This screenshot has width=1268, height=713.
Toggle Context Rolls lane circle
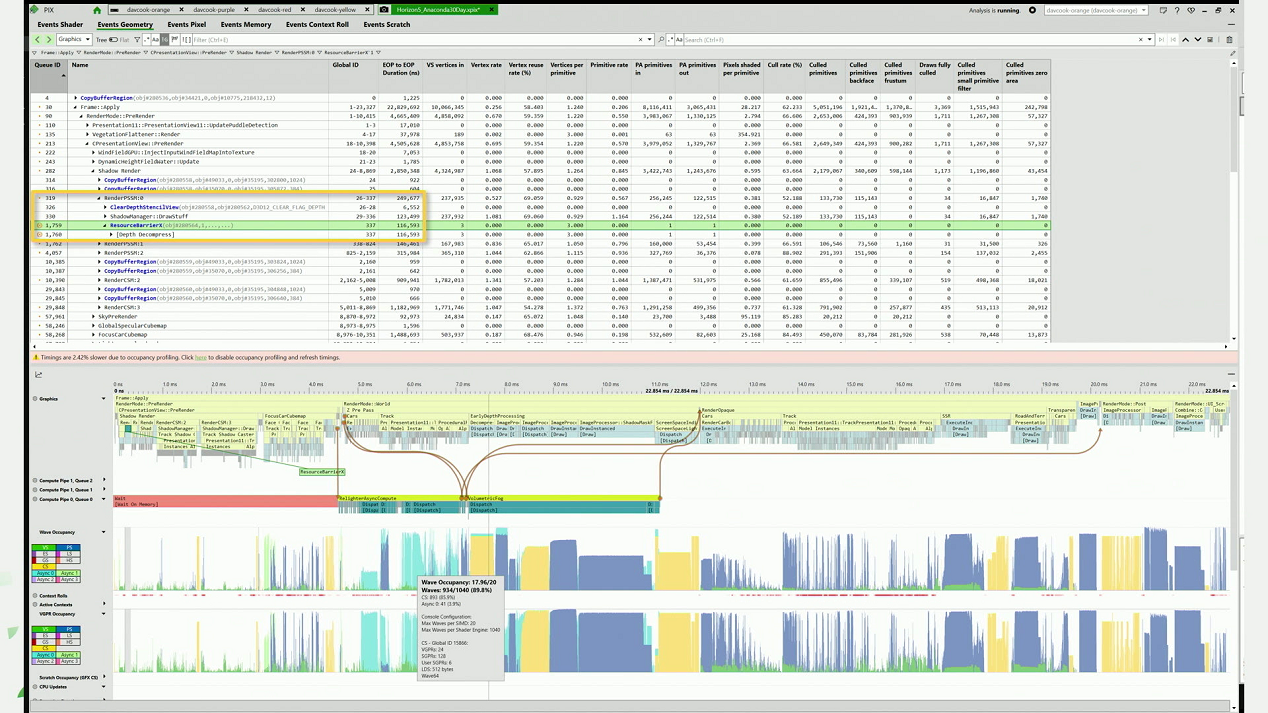(35, 596)
